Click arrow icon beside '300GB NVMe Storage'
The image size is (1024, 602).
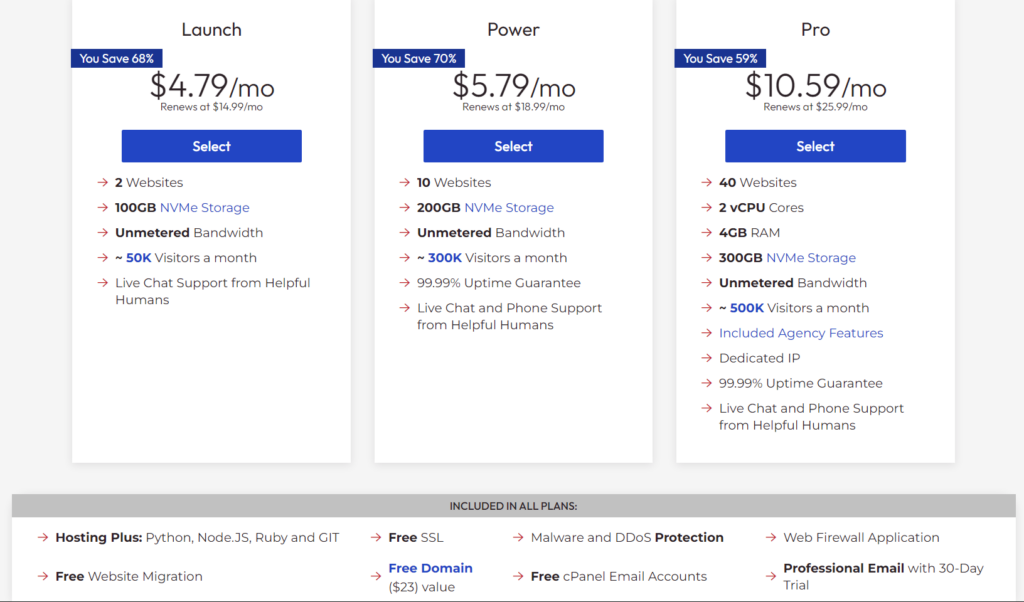(706, 258)
